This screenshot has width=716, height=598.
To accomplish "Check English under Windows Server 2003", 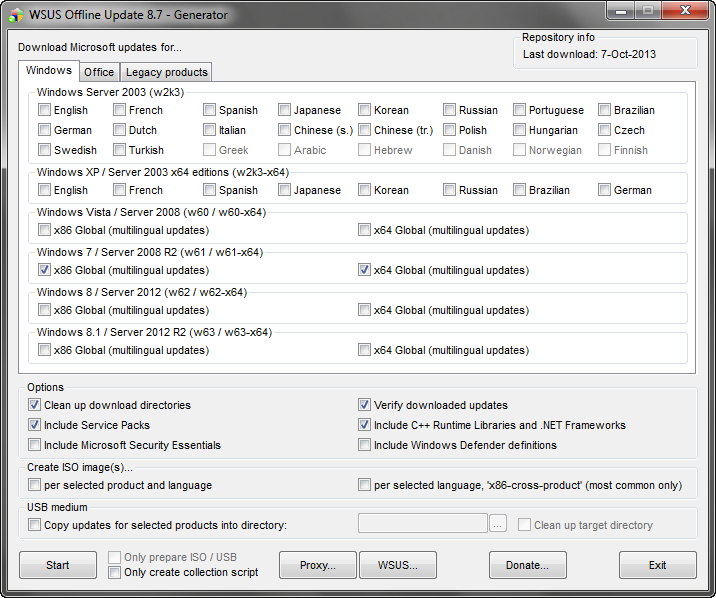I will click(44, 110).
